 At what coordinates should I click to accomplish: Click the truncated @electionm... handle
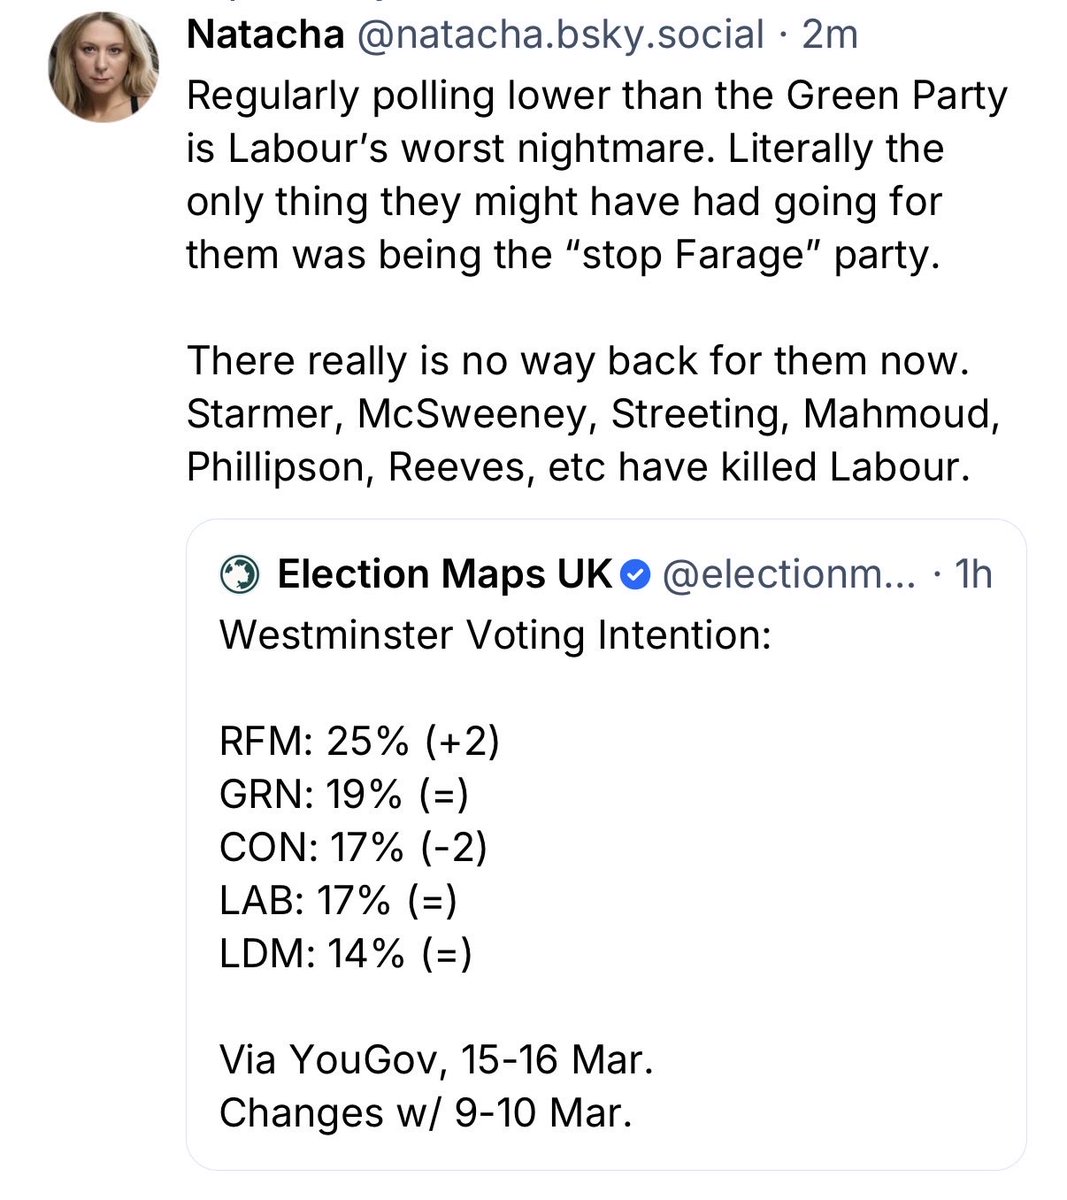[788, 574]
